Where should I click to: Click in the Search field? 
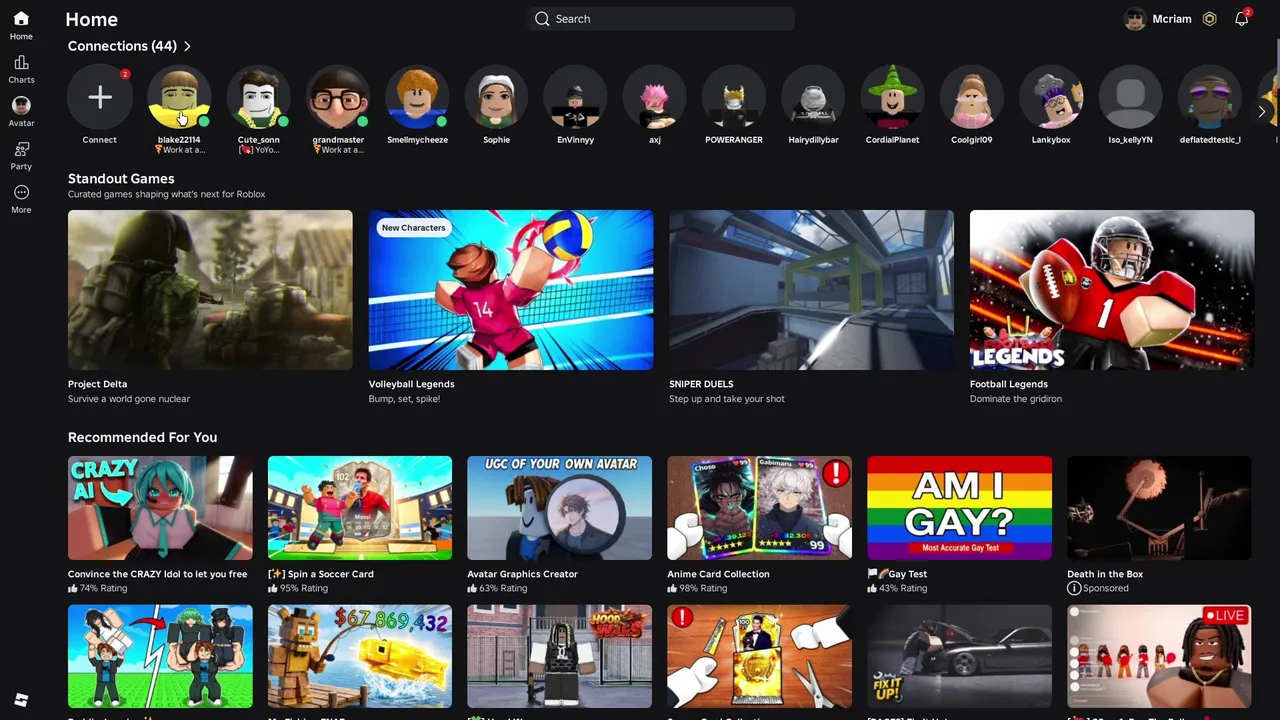tap(661, 19)
